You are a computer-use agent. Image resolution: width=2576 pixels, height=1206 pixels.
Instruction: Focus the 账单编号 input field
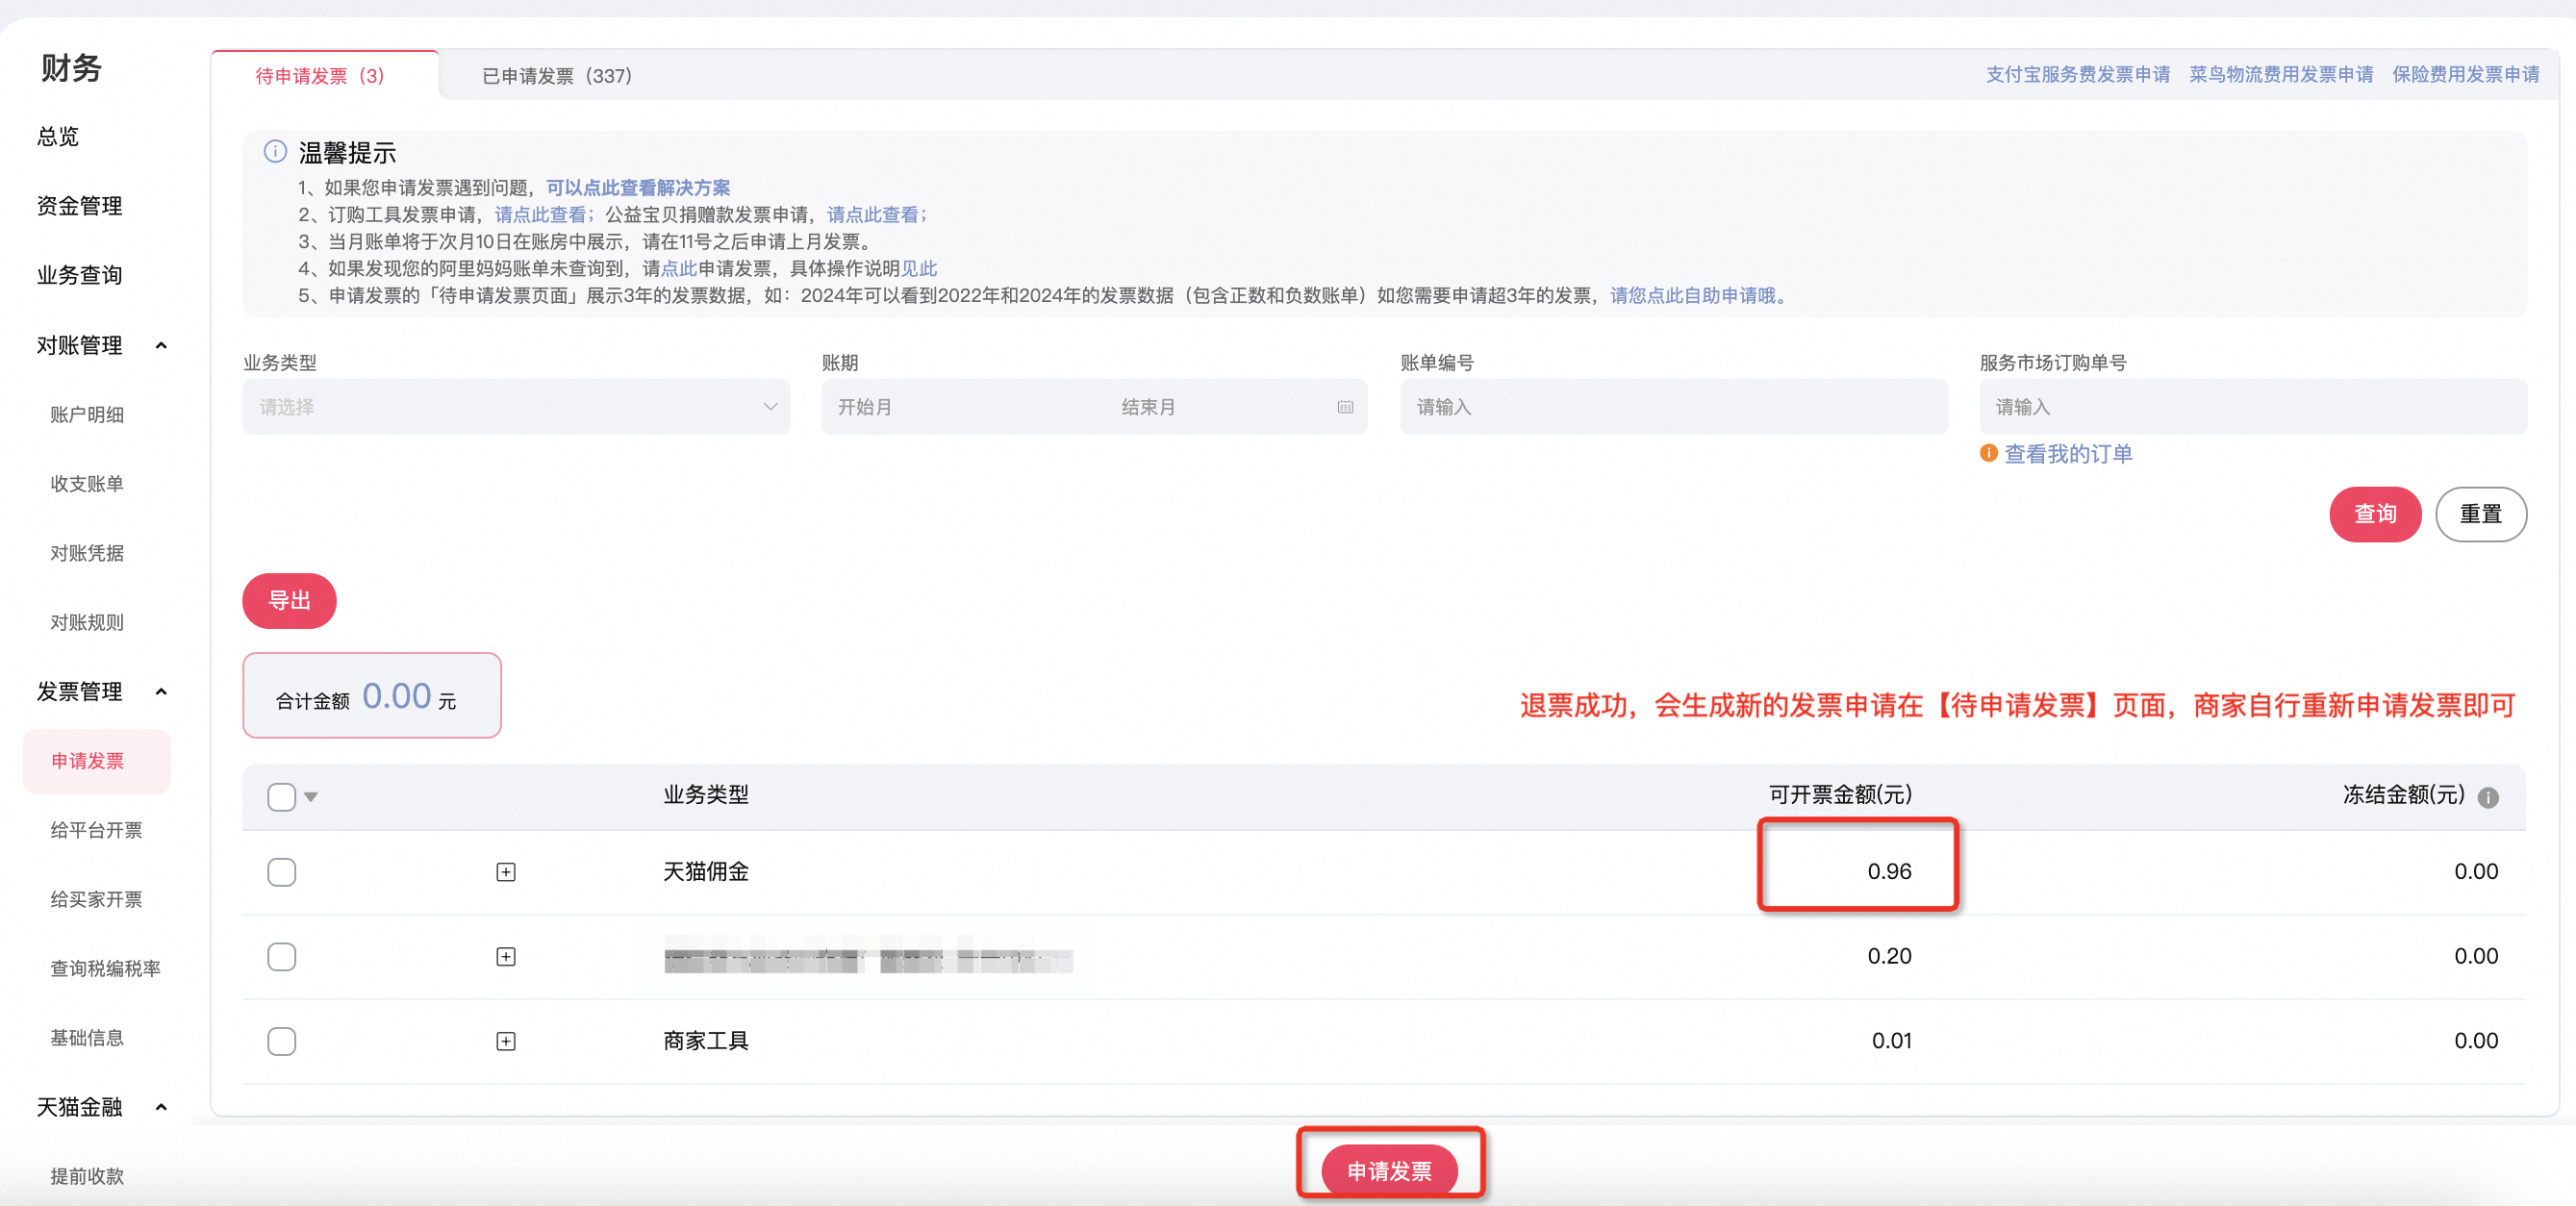(x=1673, y=407)
